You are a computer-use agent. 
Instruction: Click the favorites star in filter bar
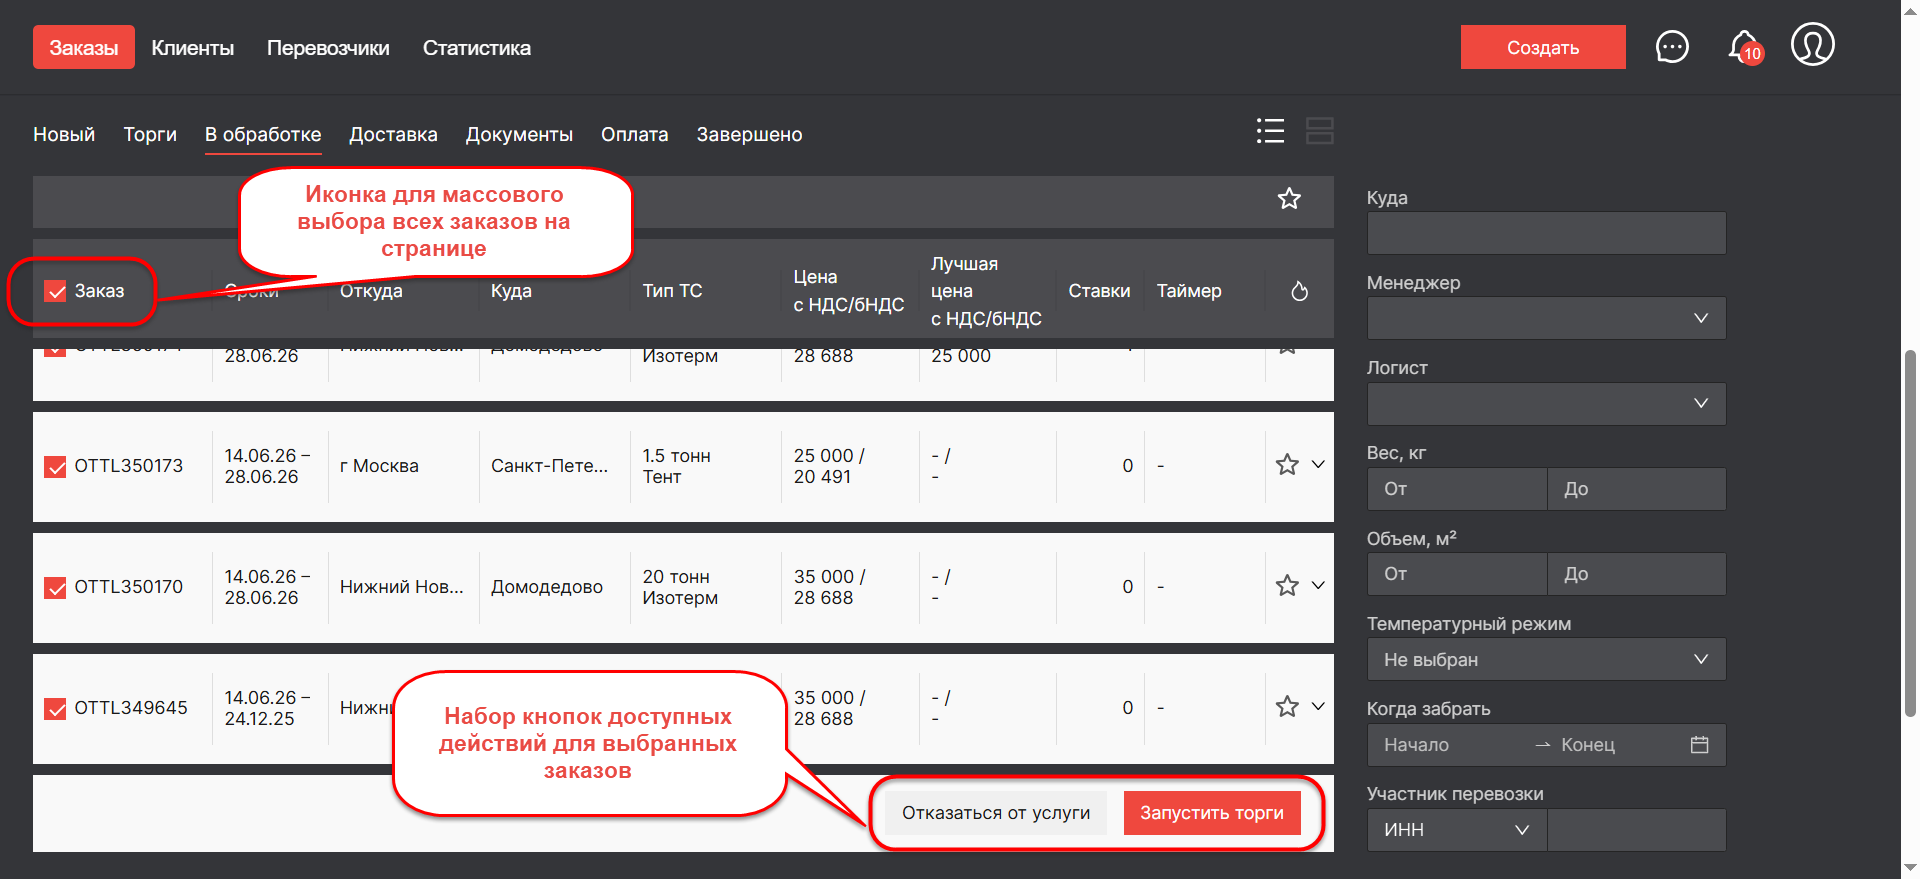click(1289, 199)
